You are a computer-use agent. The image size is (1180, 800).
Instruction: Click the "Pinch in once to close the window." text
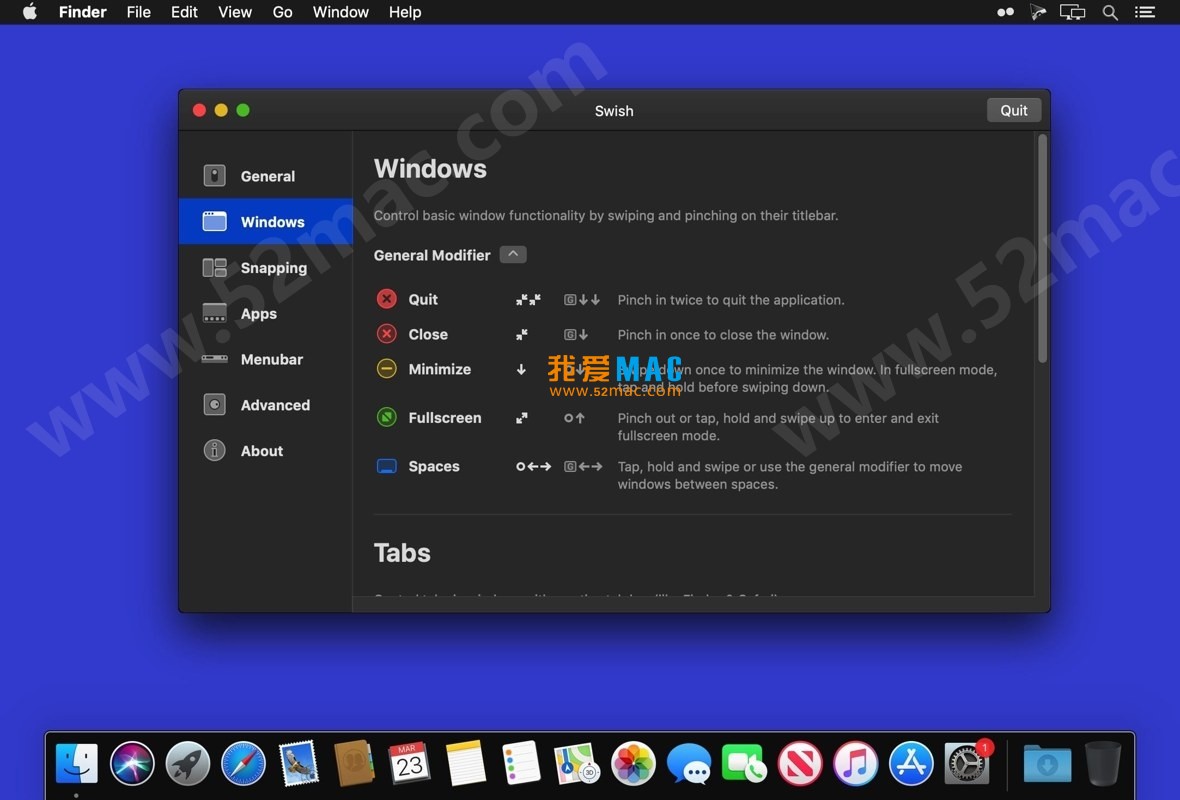(x=723, y=335)
